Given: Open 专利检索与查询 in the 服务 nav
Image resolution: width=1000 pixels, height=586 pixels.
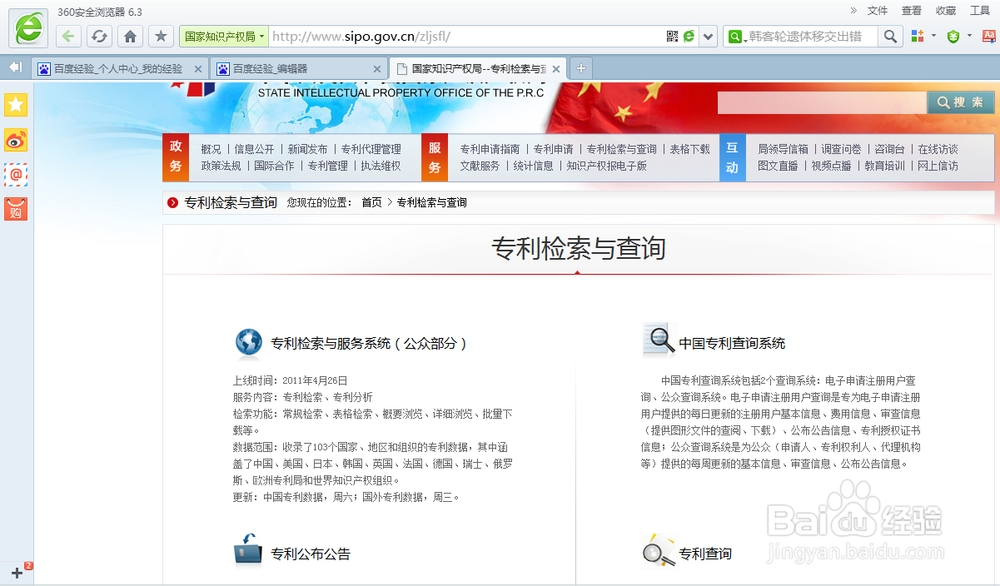Looking at the screenshot, I should click(x=622, y=149).
